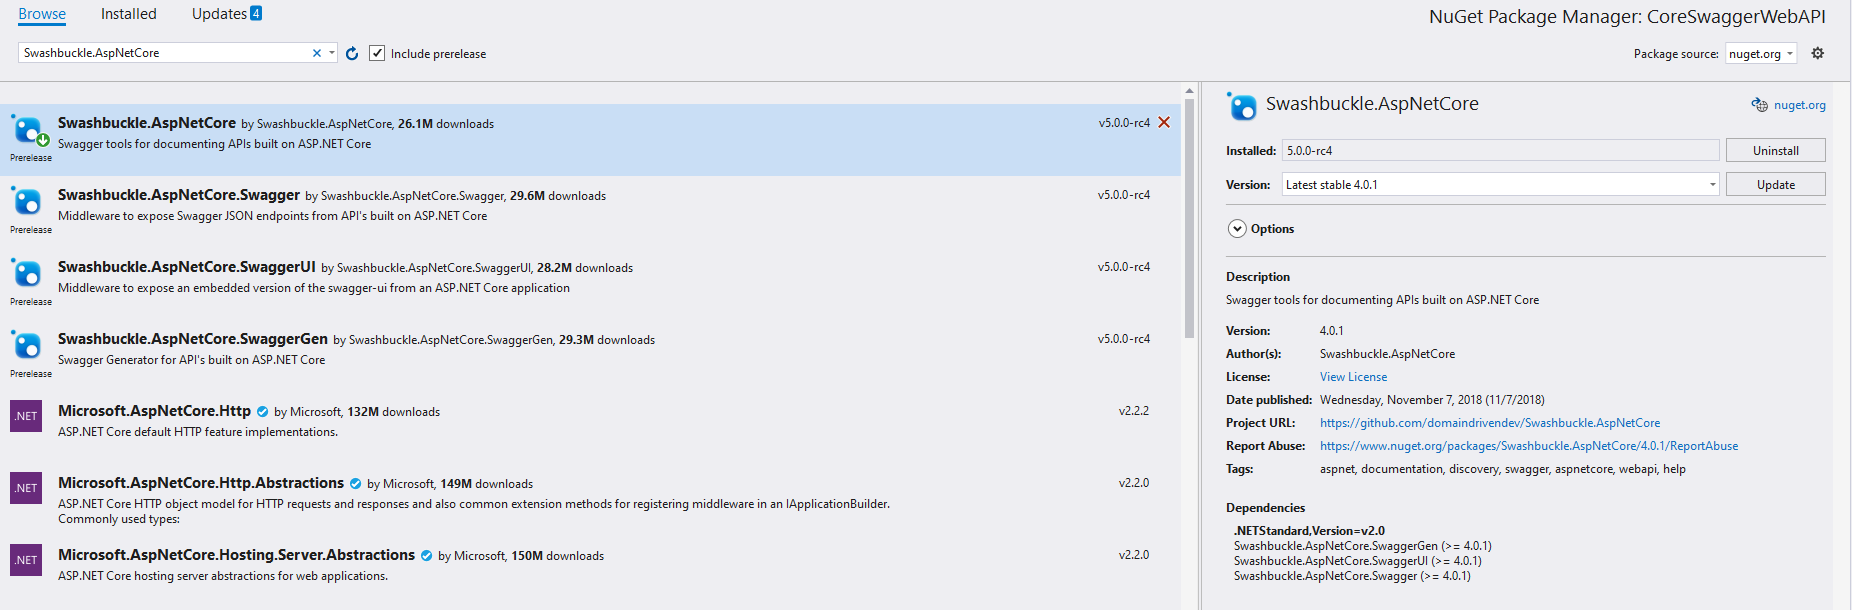Screen dimensions: 1852x610
Task: Click the scrollbar up arrow in package list
Action: pyautogui.click(x=1189, y=90)
